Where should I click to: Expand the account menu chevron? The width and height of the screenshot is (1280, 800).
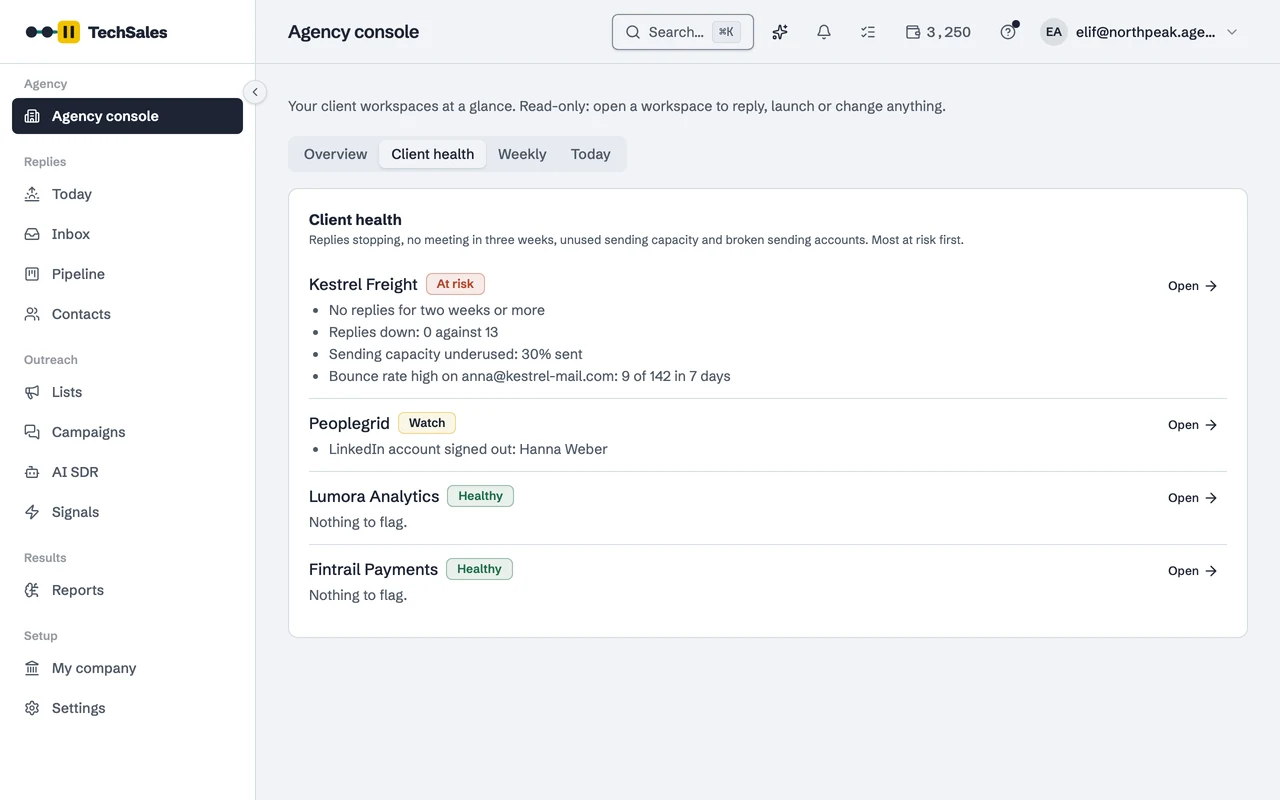[1232, 32]
